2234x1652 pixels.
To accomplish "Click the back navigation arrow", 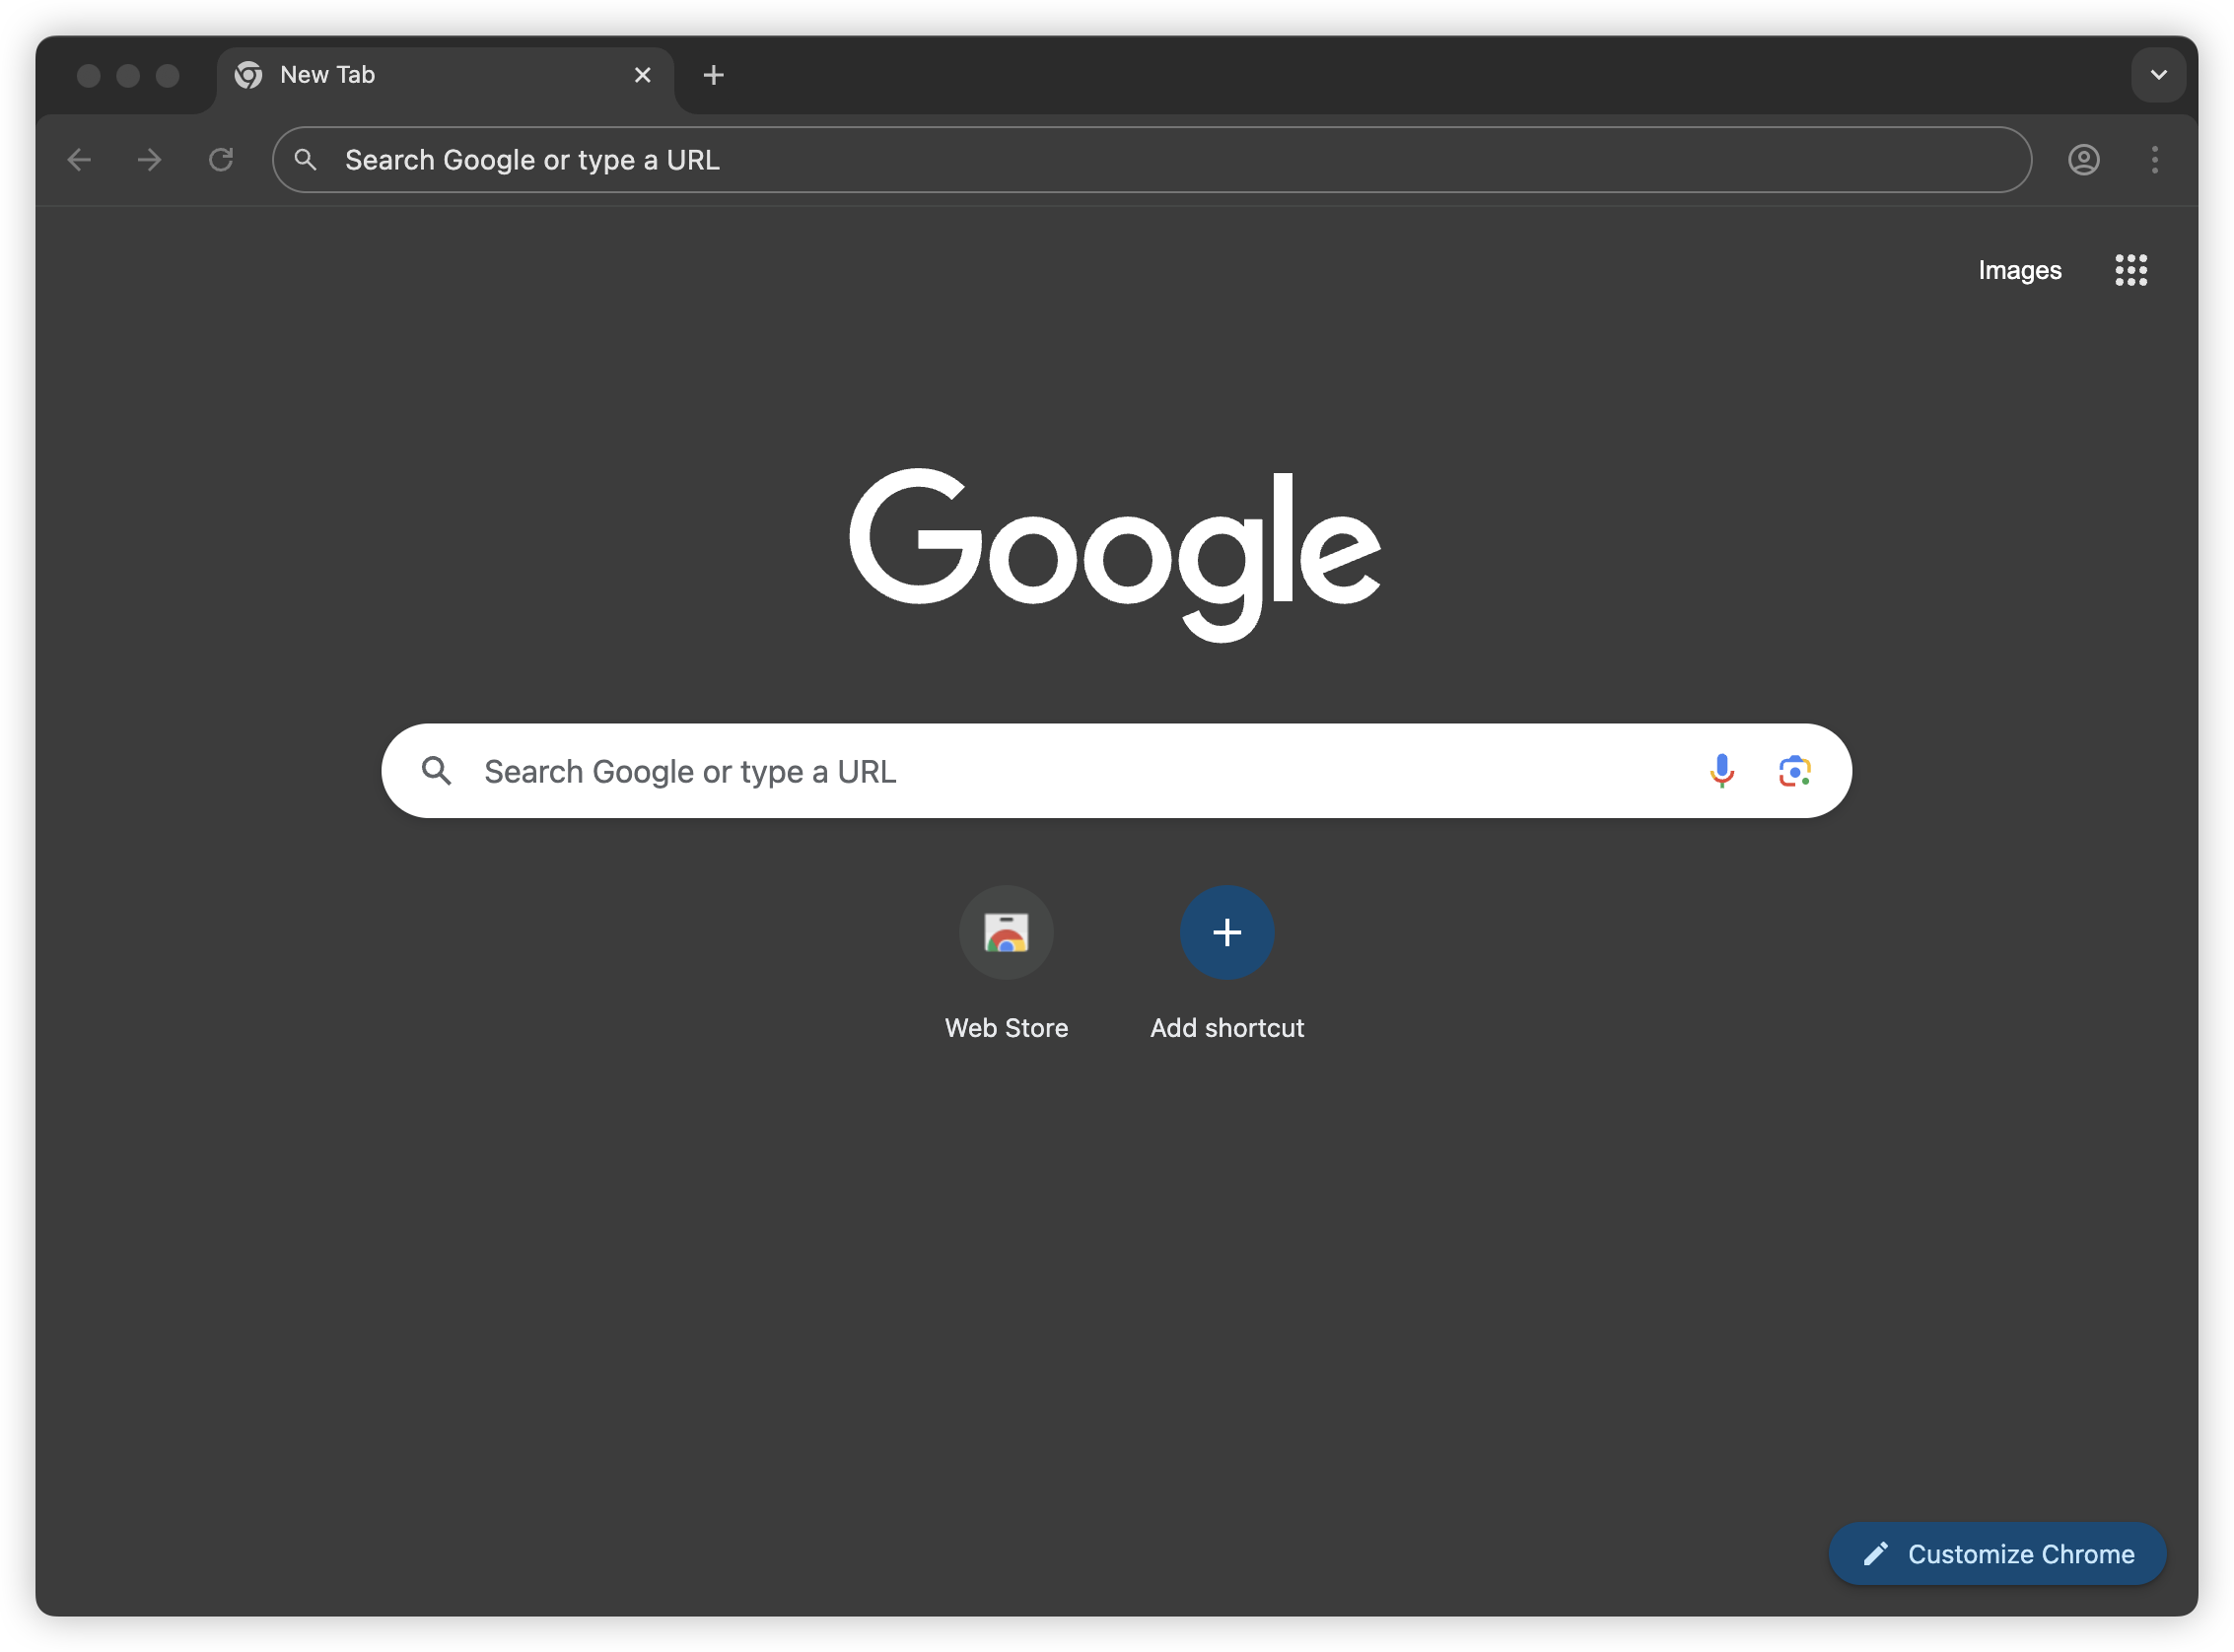I will pos(79,160).
